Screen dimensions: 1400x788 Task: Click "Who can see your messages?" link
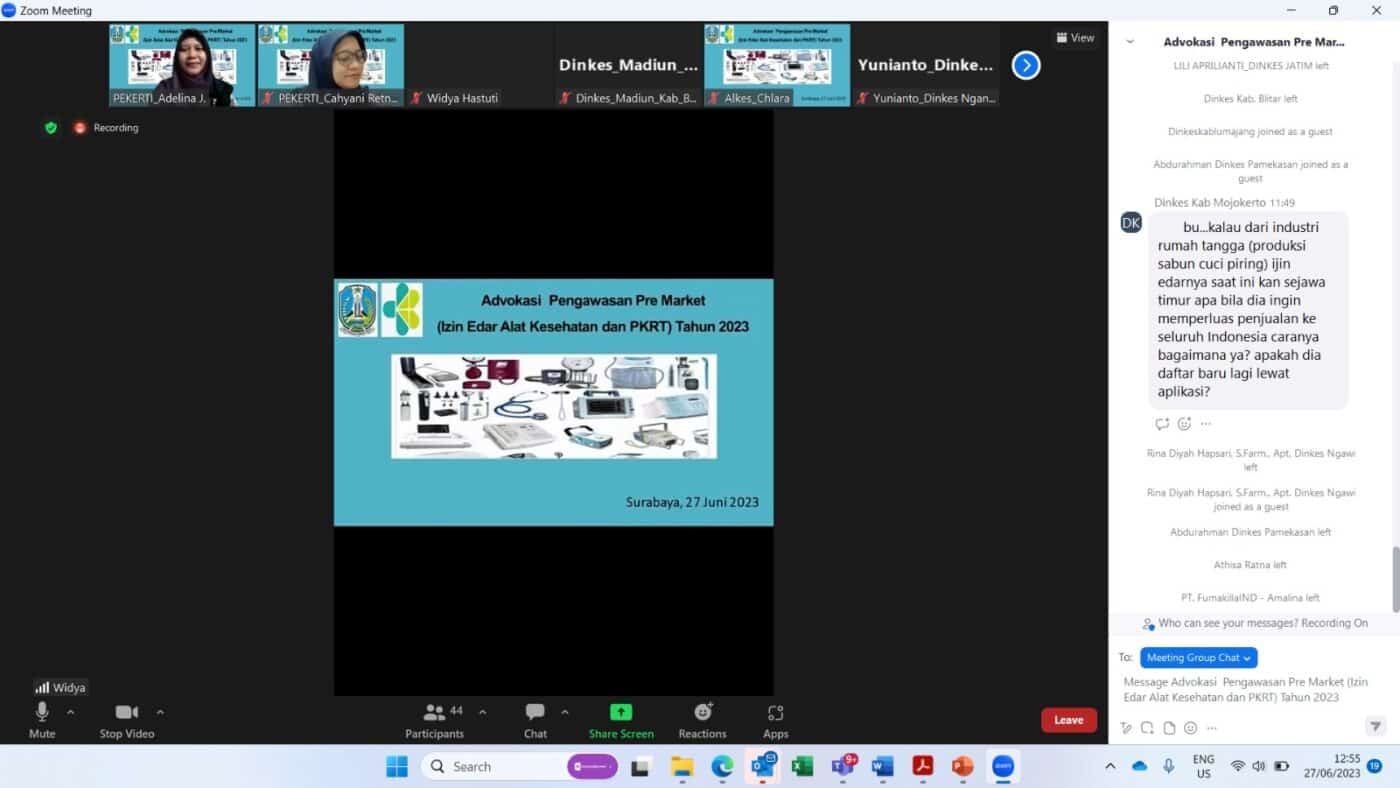point(1255,623)
